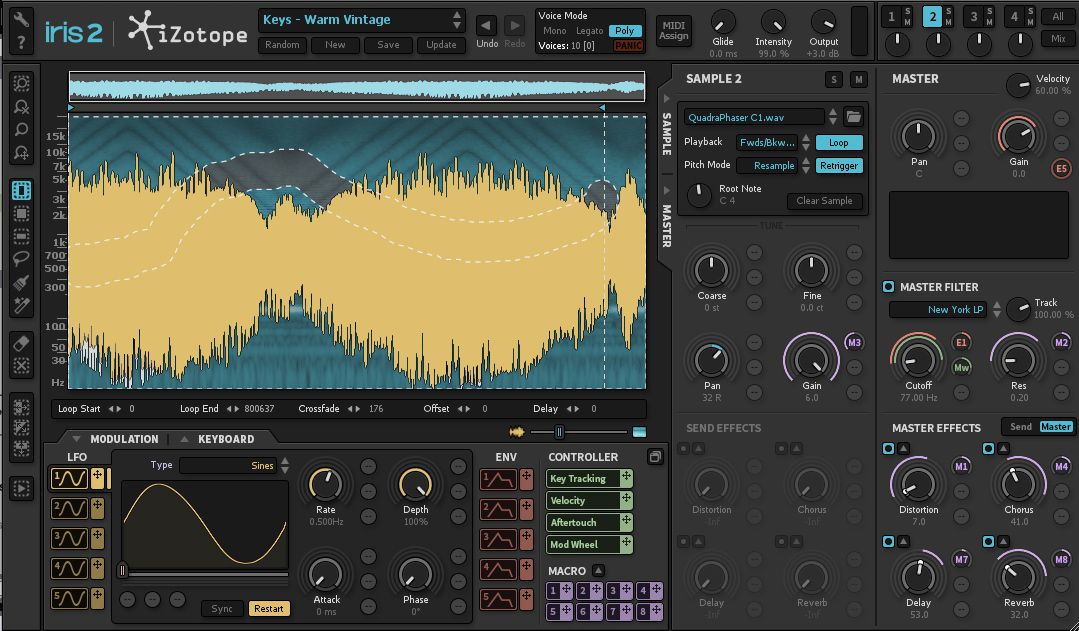
Task: Click the dashed square with X icon
Action: (x=21, y=365)
